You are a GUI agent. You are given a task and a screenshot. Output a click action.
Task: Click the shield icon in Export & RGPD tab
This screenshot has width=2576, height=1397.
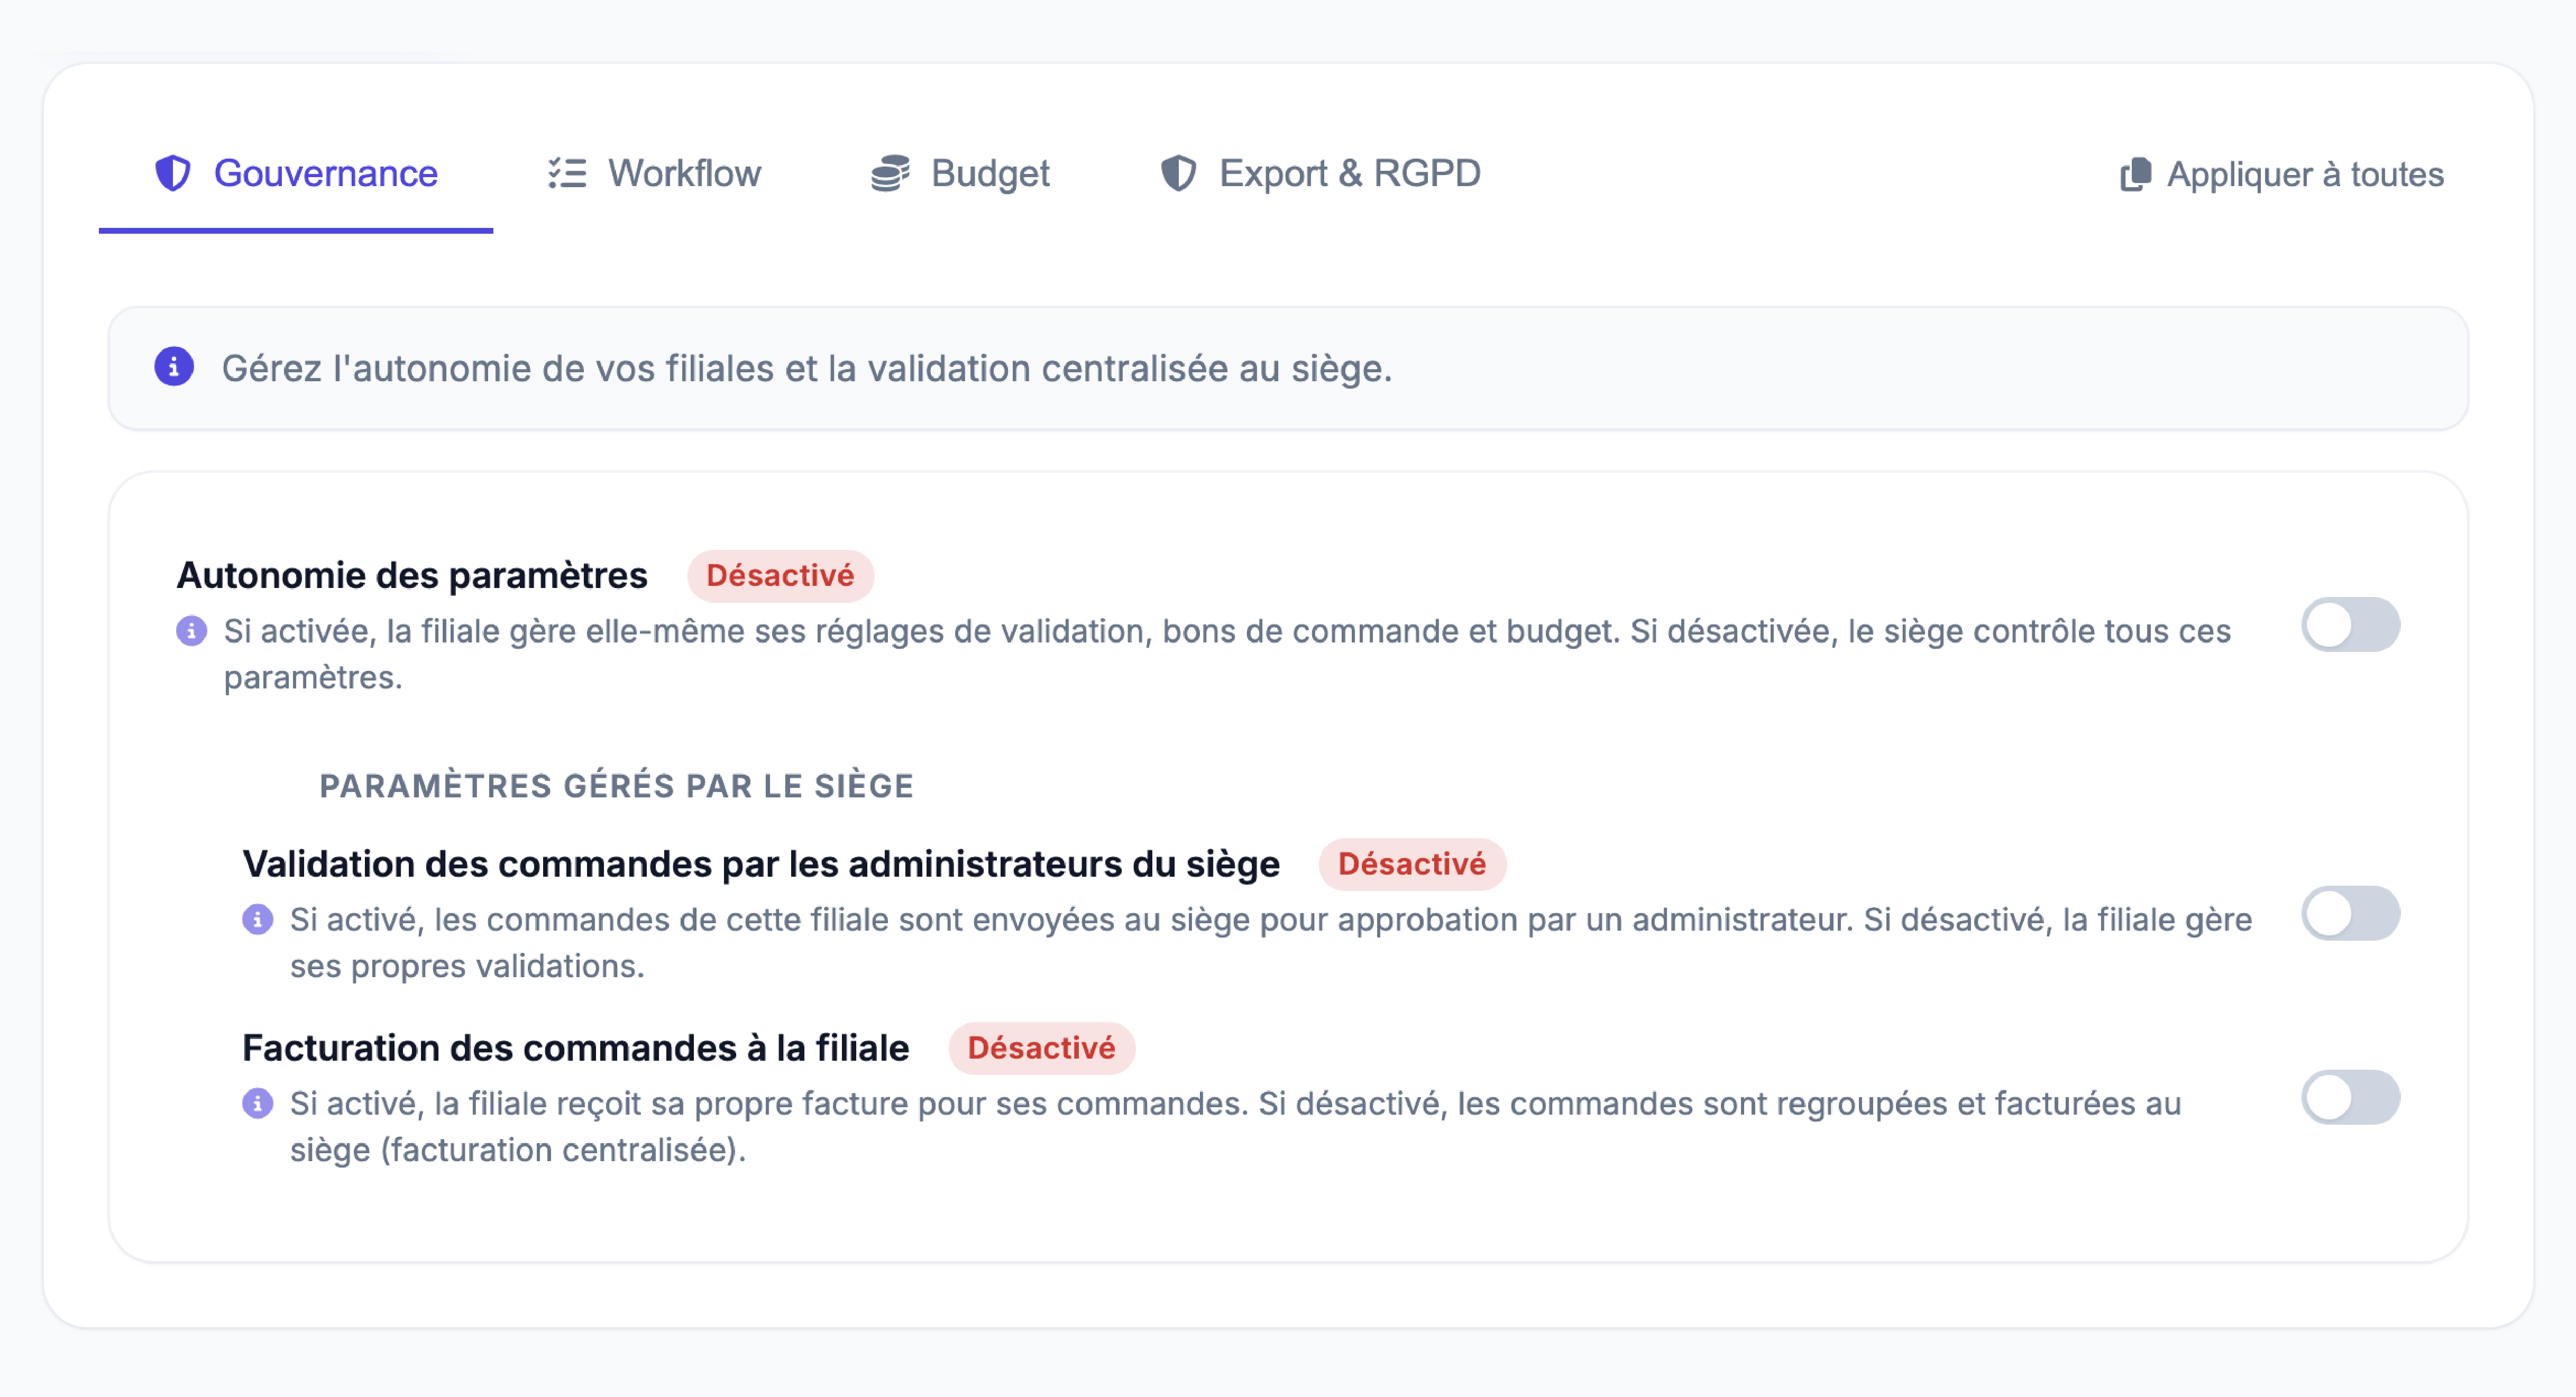pyautogui.click(x=1178, y=173)
